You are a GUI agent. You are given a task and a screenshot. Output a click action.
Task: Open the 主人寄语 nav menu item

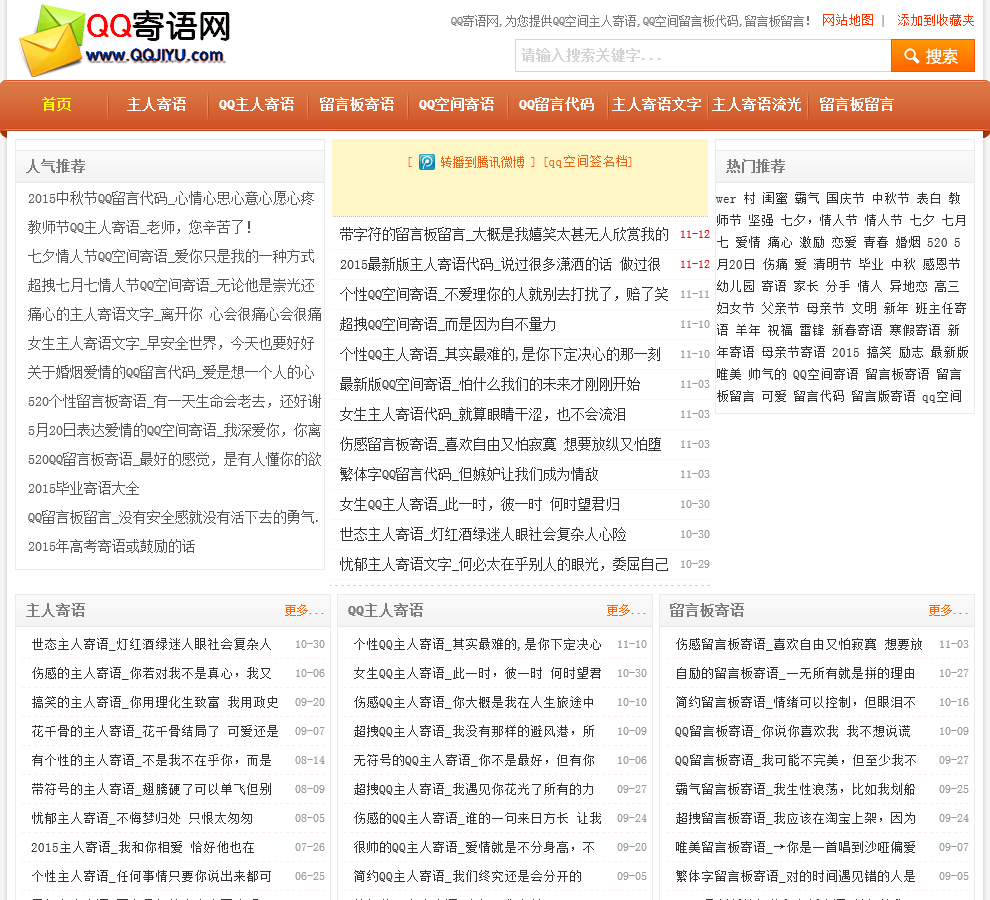coord(157,104)
